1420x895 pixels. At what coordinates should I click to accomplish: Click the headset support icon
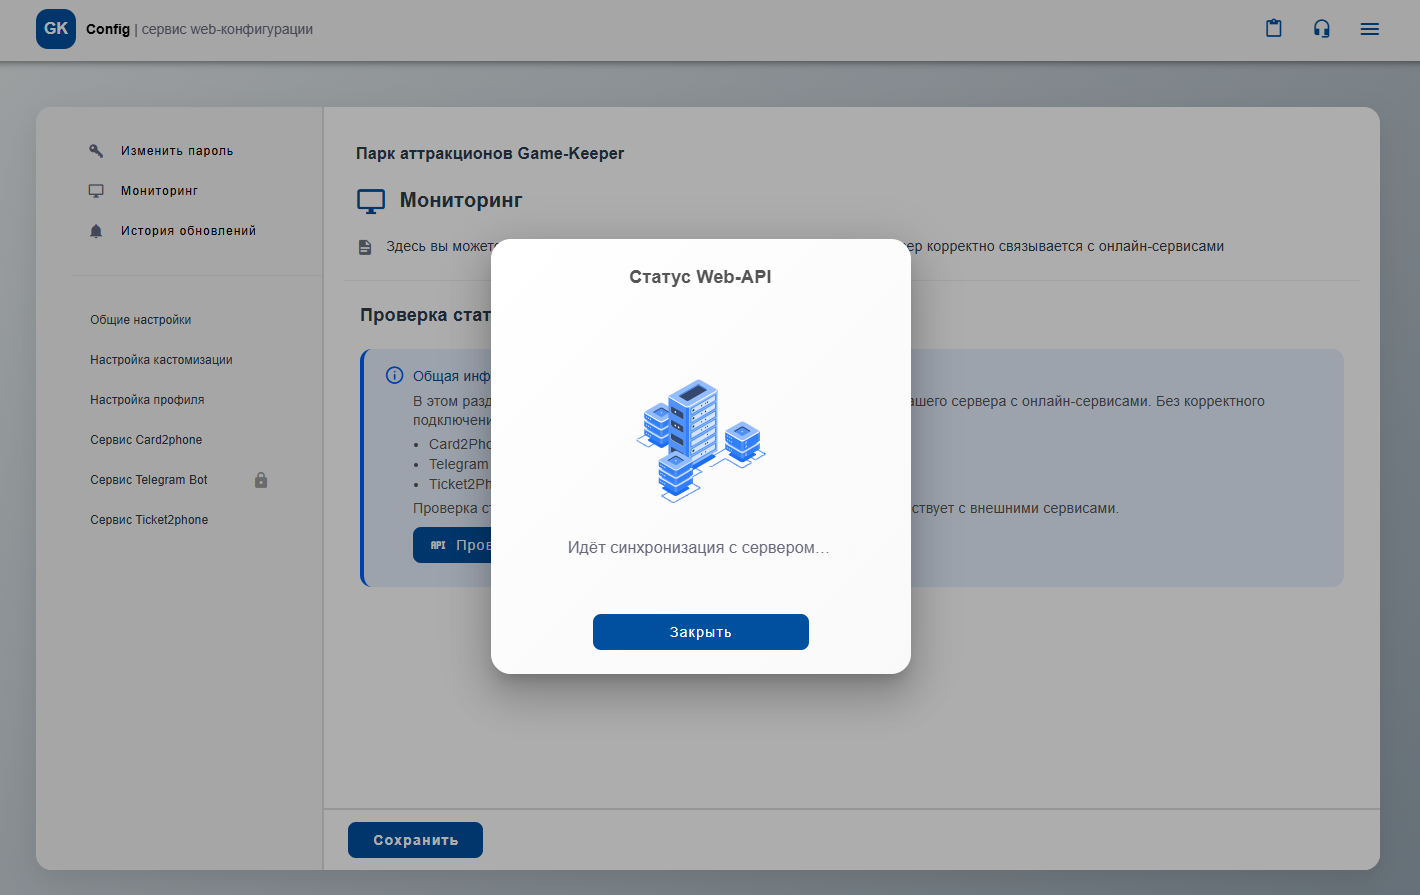(1321, 29)
